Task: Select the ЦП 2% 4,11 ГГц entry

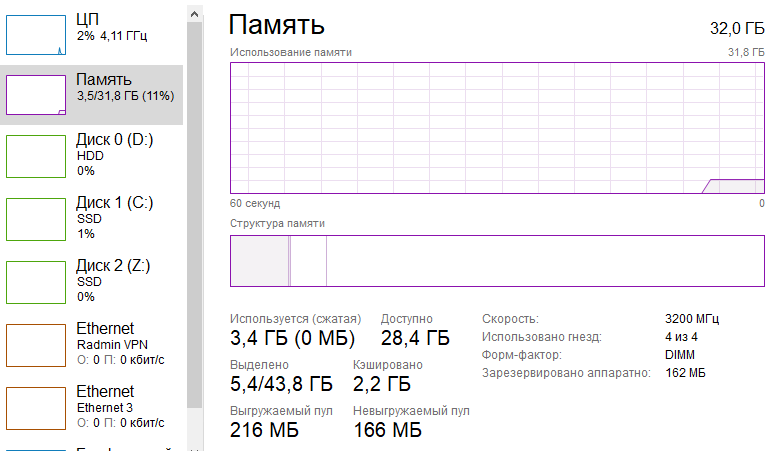Action: [x=110, y=28]
